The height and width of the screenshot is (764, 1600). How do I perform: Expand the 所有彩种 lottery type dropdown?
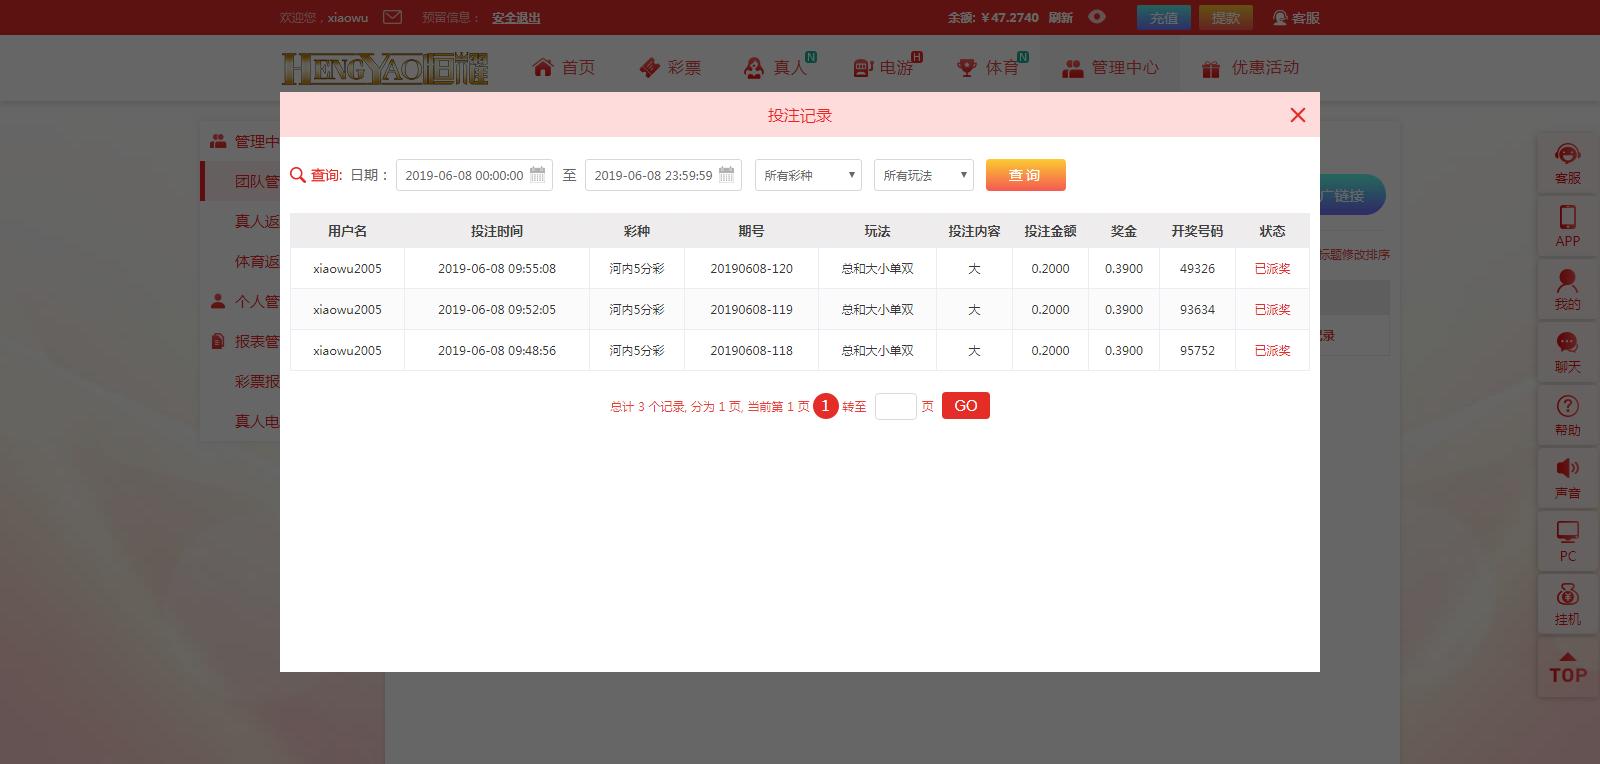(808, 175)
